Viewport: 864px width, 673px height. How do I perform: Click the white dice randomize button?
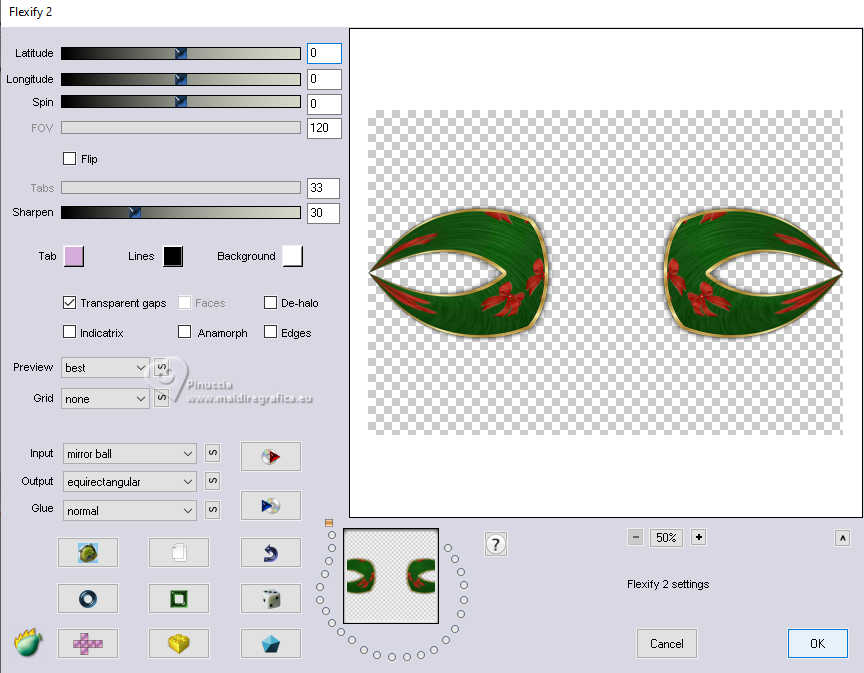271,599
